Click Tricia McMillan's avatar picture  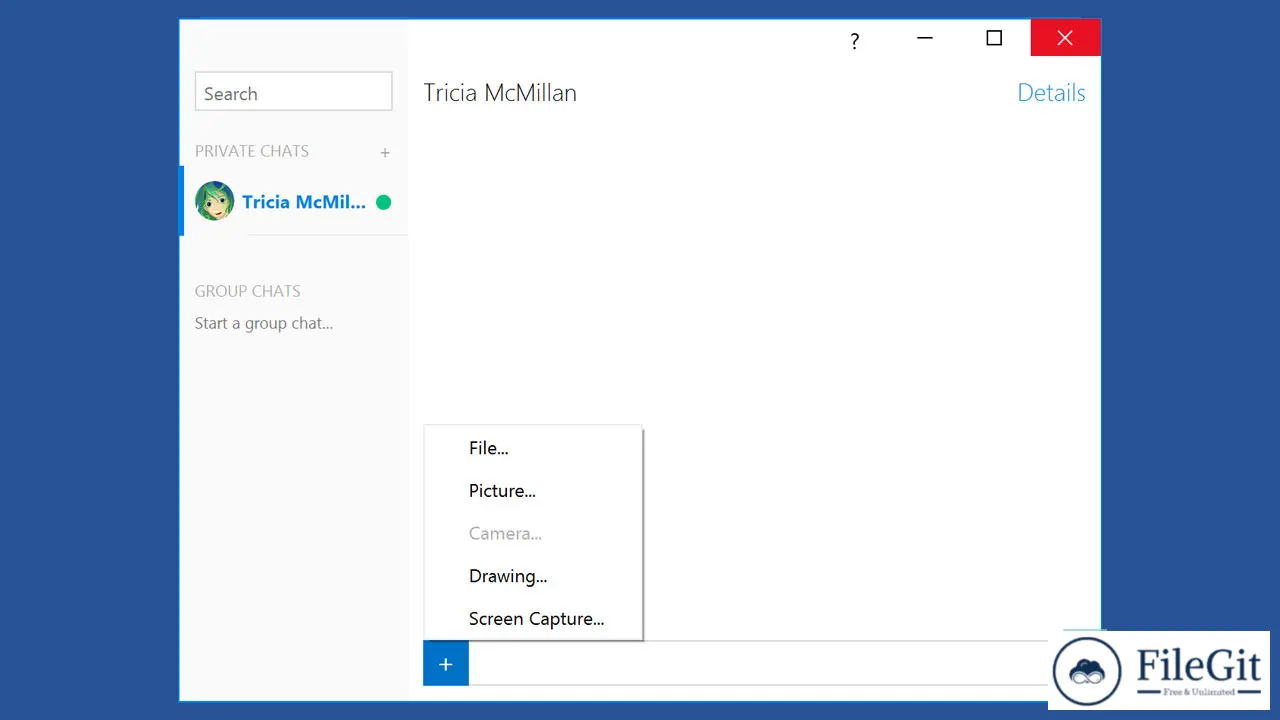[215, 201]
